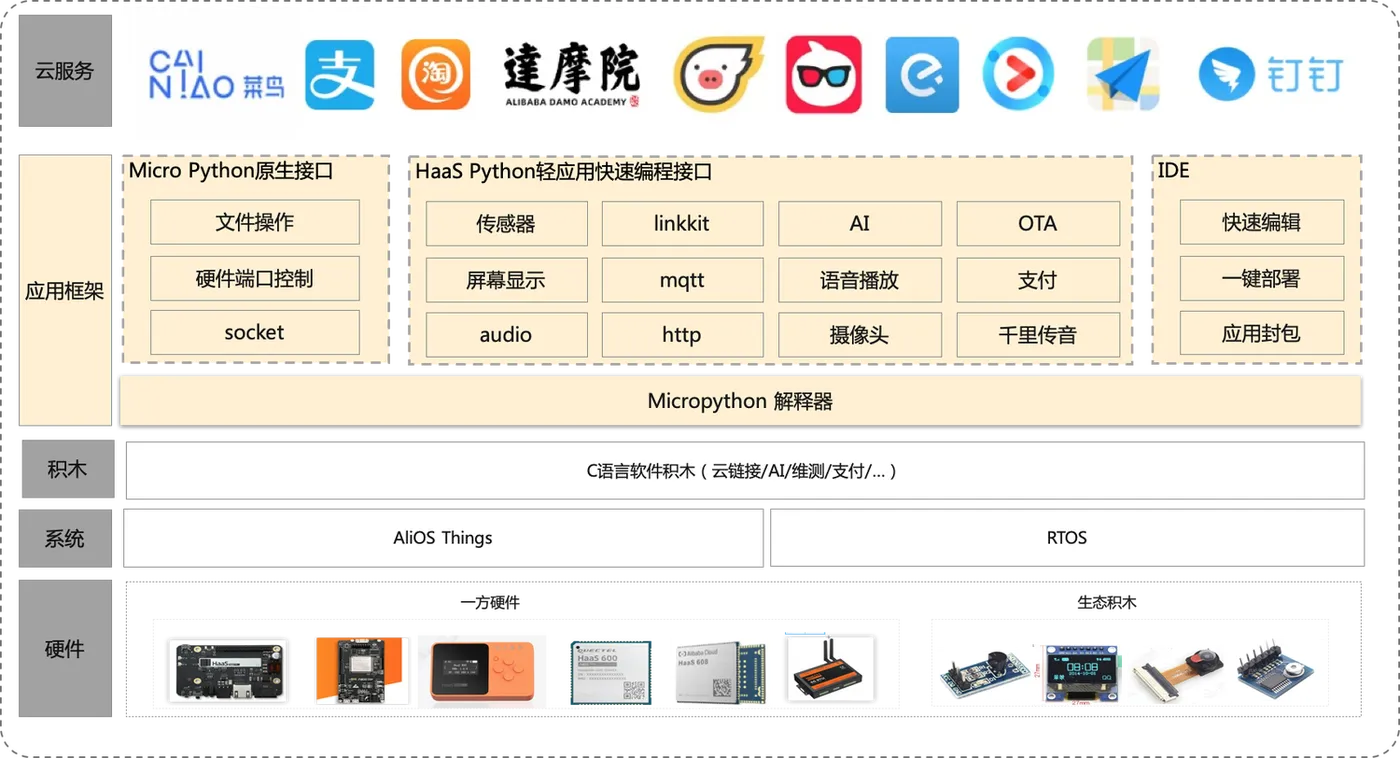Click the mqtt box
Screen dimensions: 1400x758
pos(682,280)
